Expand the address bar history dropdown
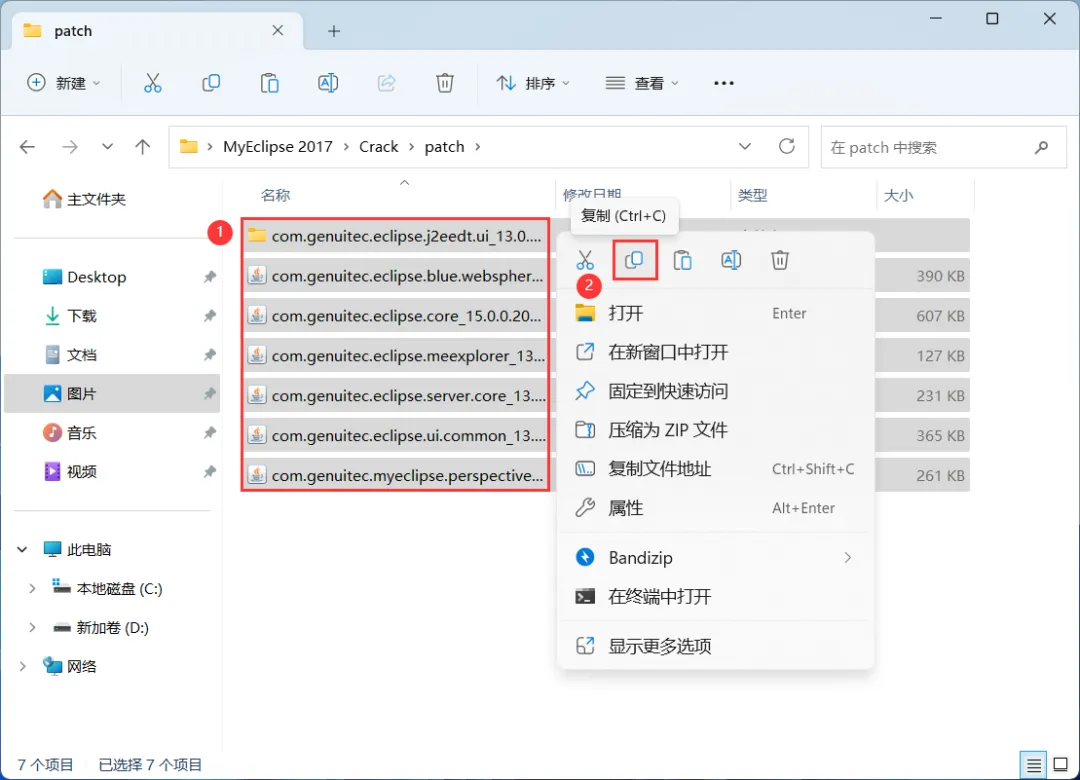This screenshot has width=1080, height=780. tap(745, 147)
